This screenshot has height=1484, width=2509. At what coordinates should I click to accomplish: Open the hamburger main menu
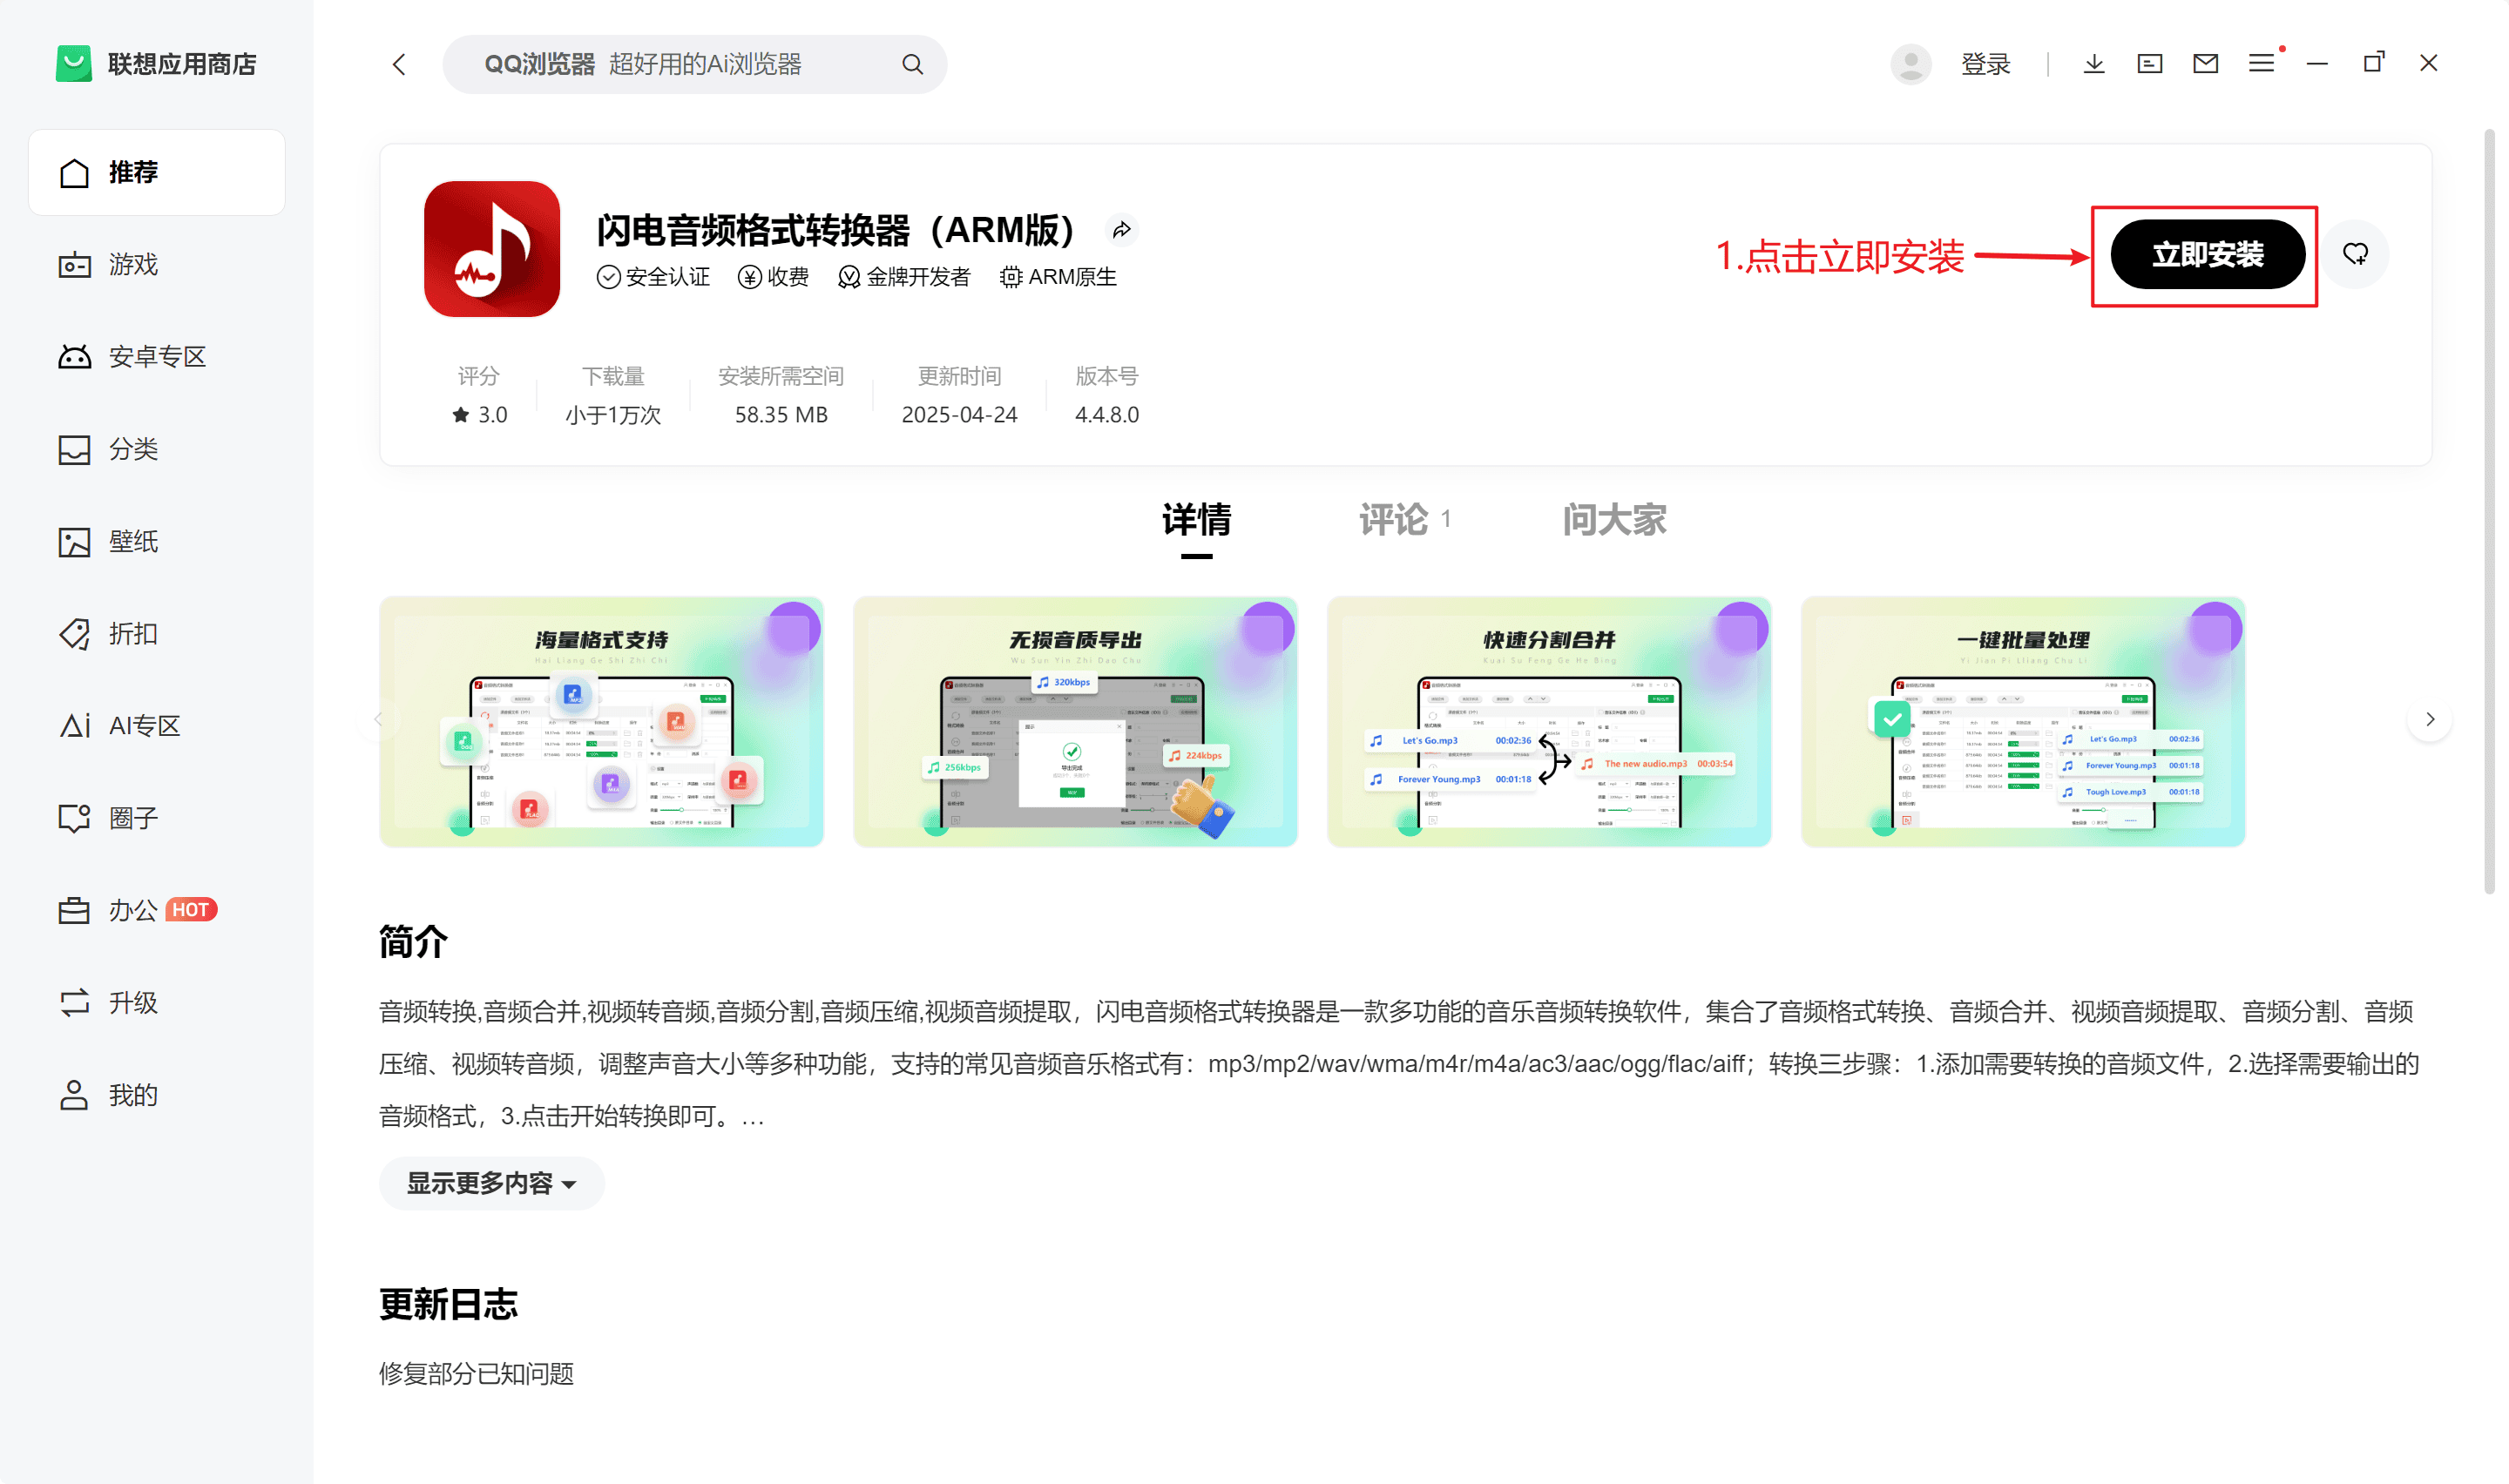[x=2262, y=64]
